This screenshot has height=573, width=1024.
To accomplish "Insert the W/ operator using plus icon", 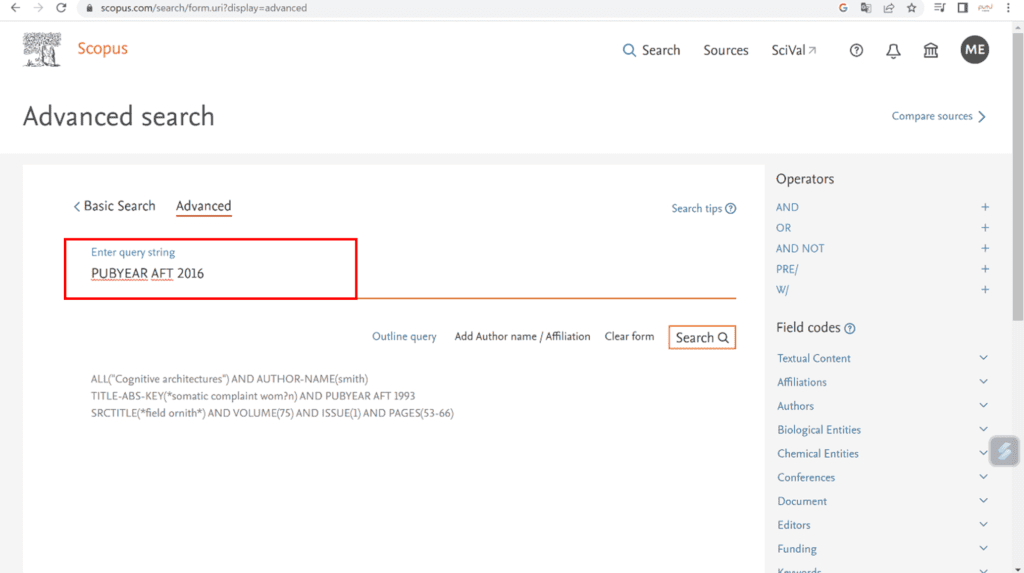I will tap(984, 290).
